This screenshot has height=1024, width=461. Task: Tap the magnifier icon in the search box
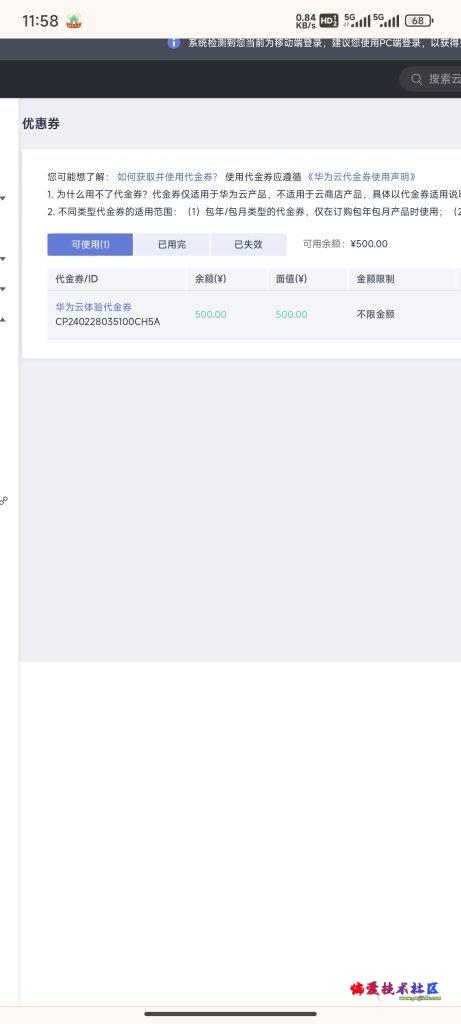coord(416,79)
